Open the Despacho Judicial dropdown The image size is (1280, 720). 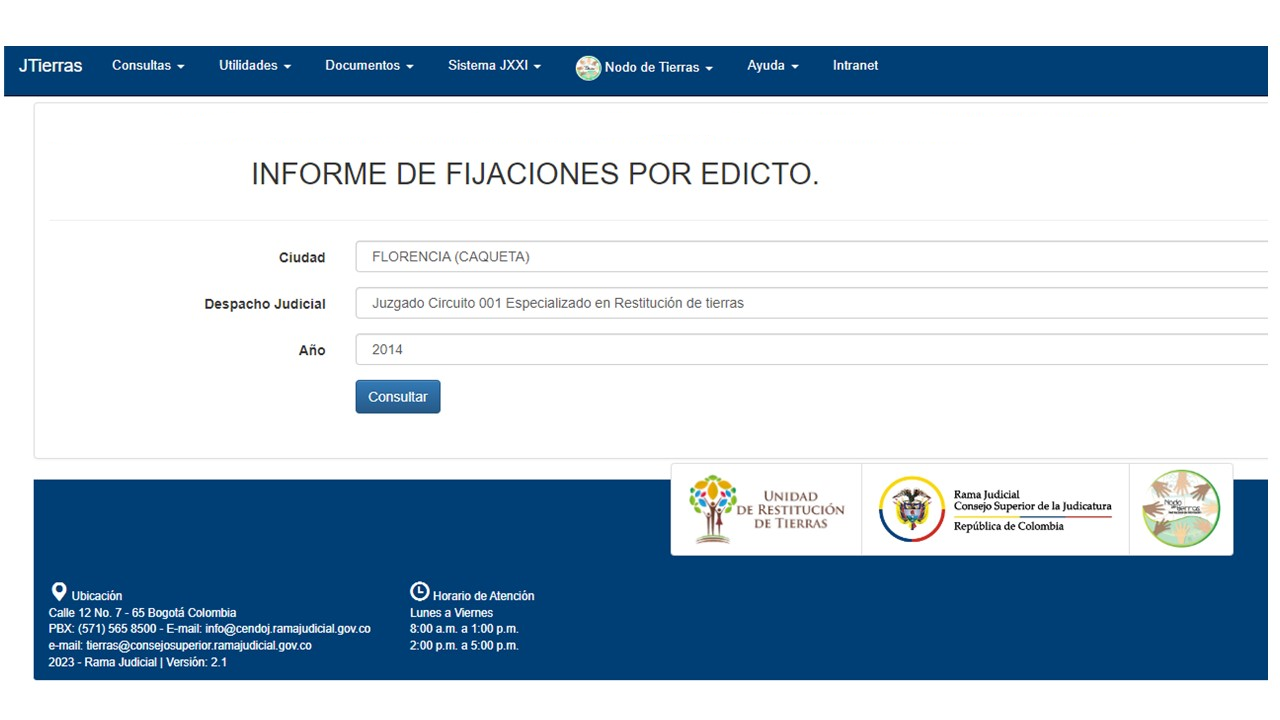tap(810, 303)
